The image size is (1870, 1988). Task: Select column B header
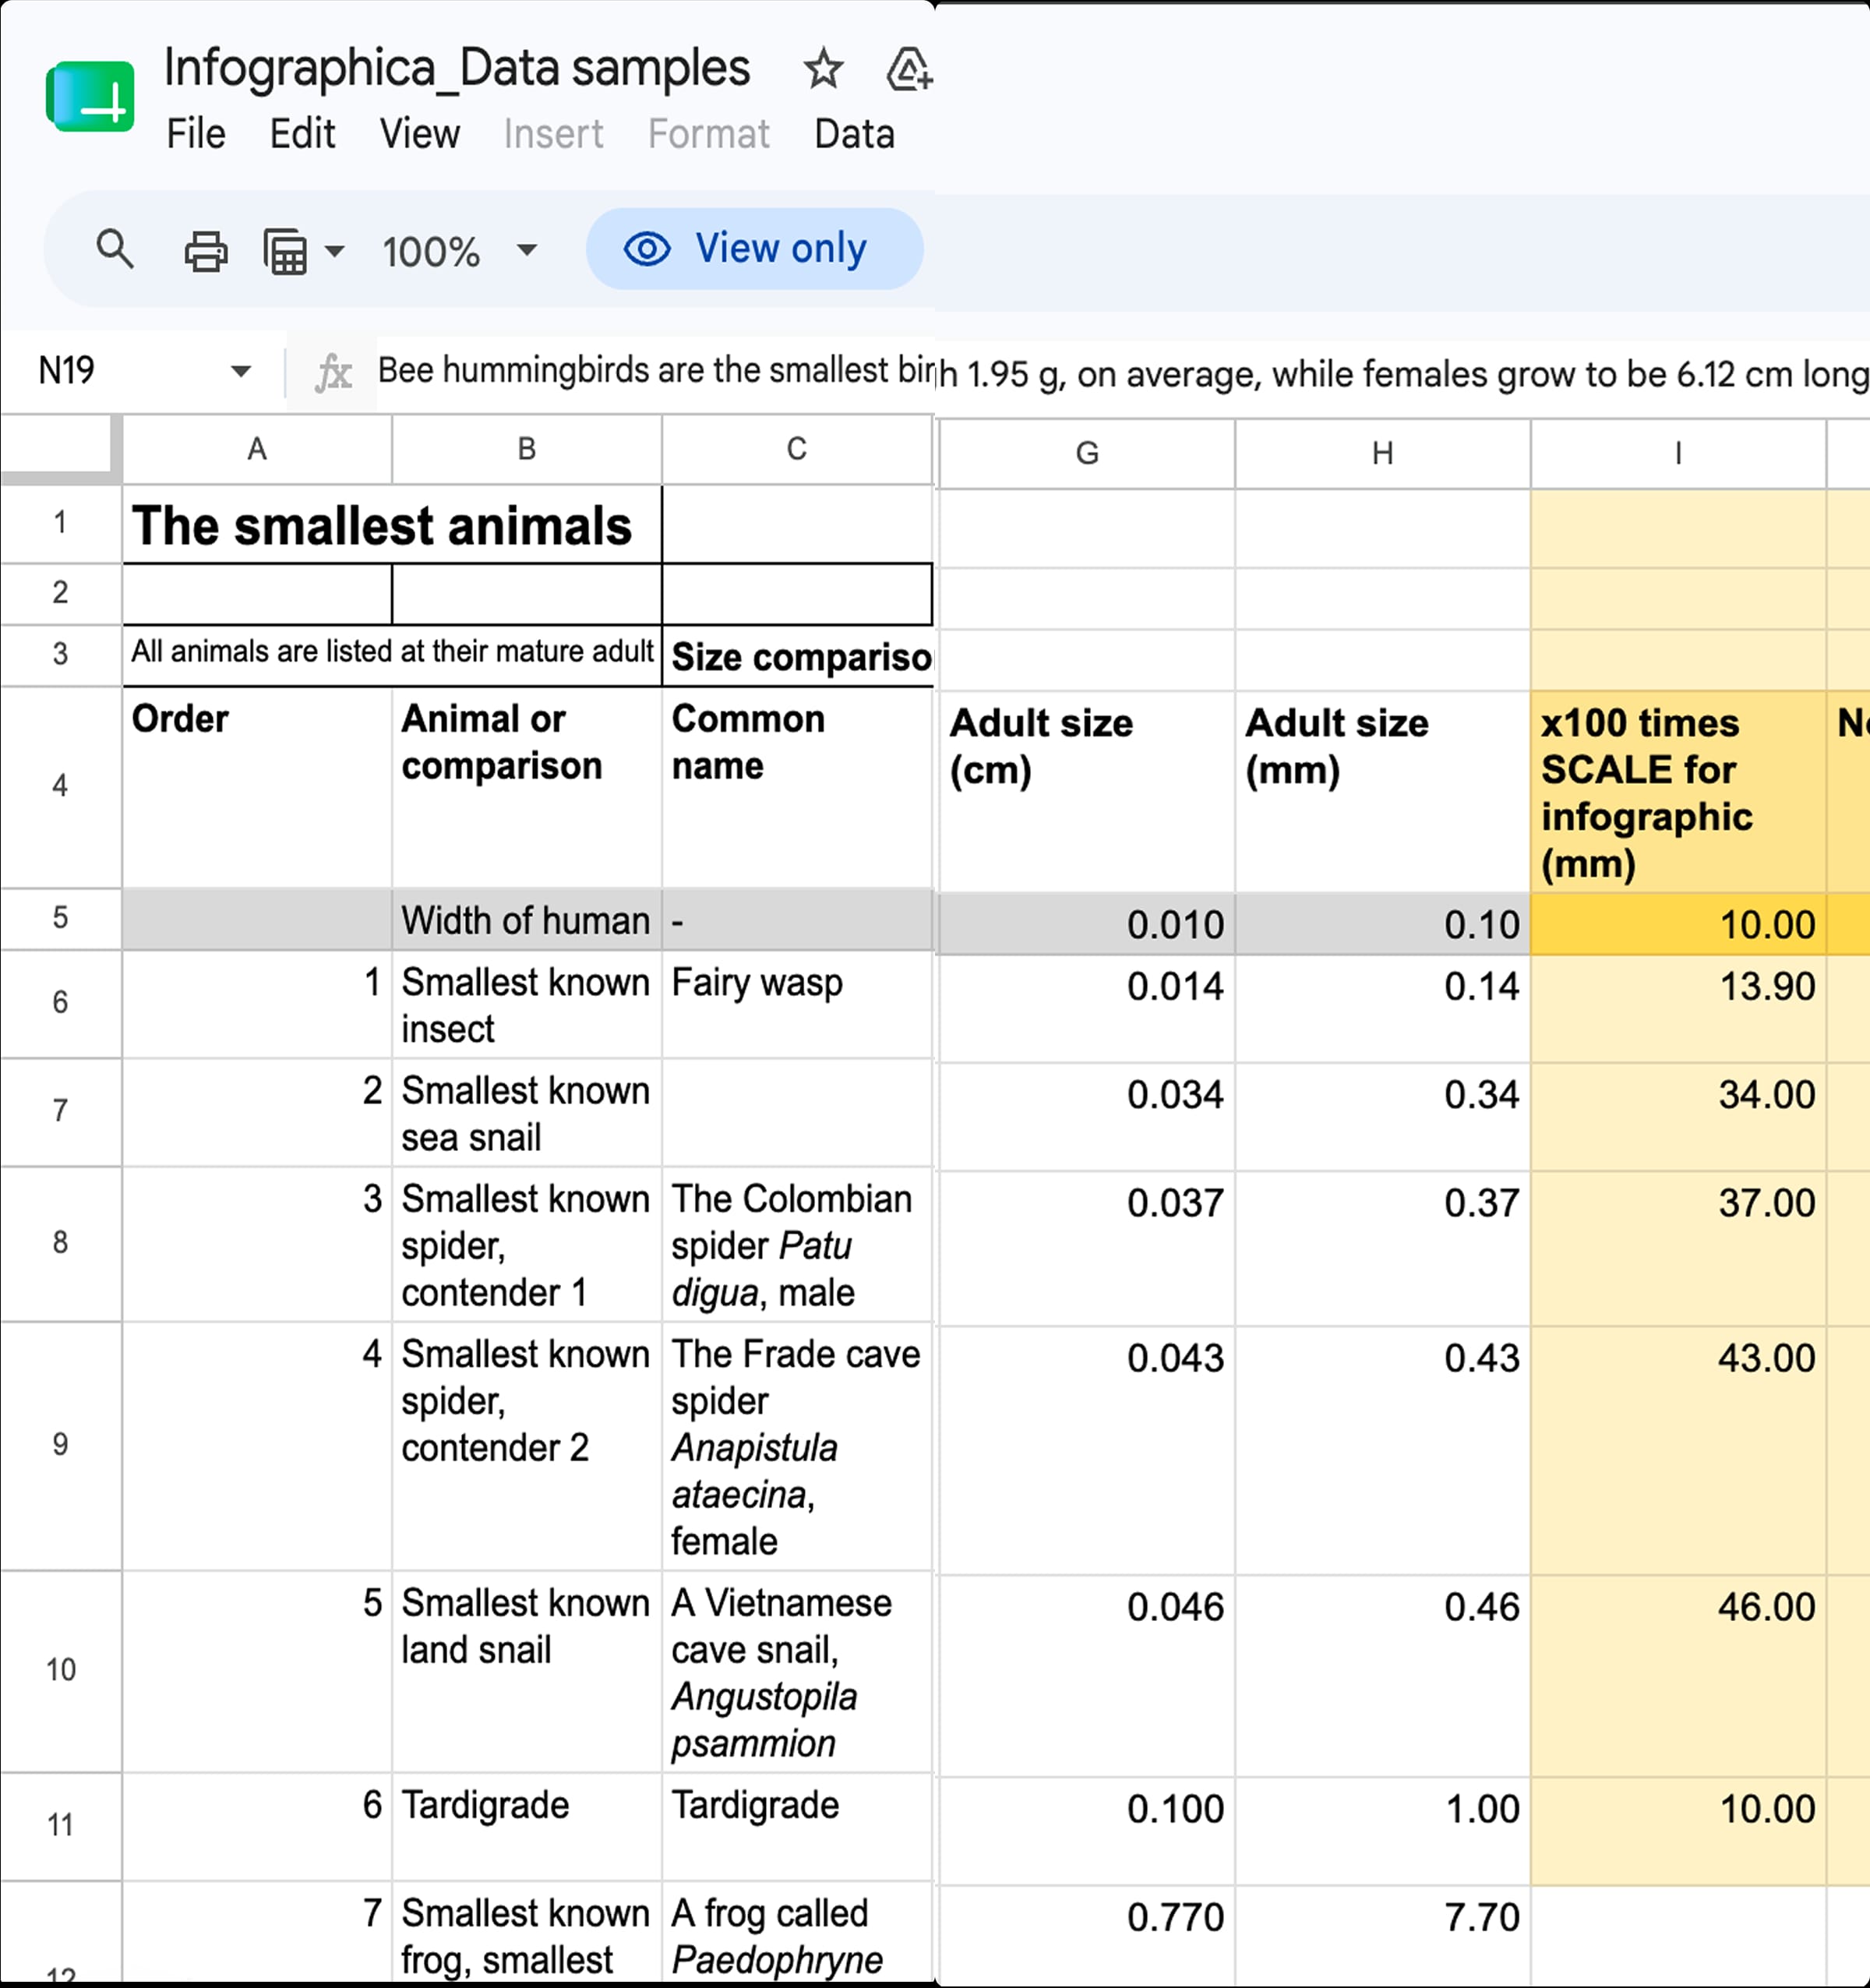(527, 449)
